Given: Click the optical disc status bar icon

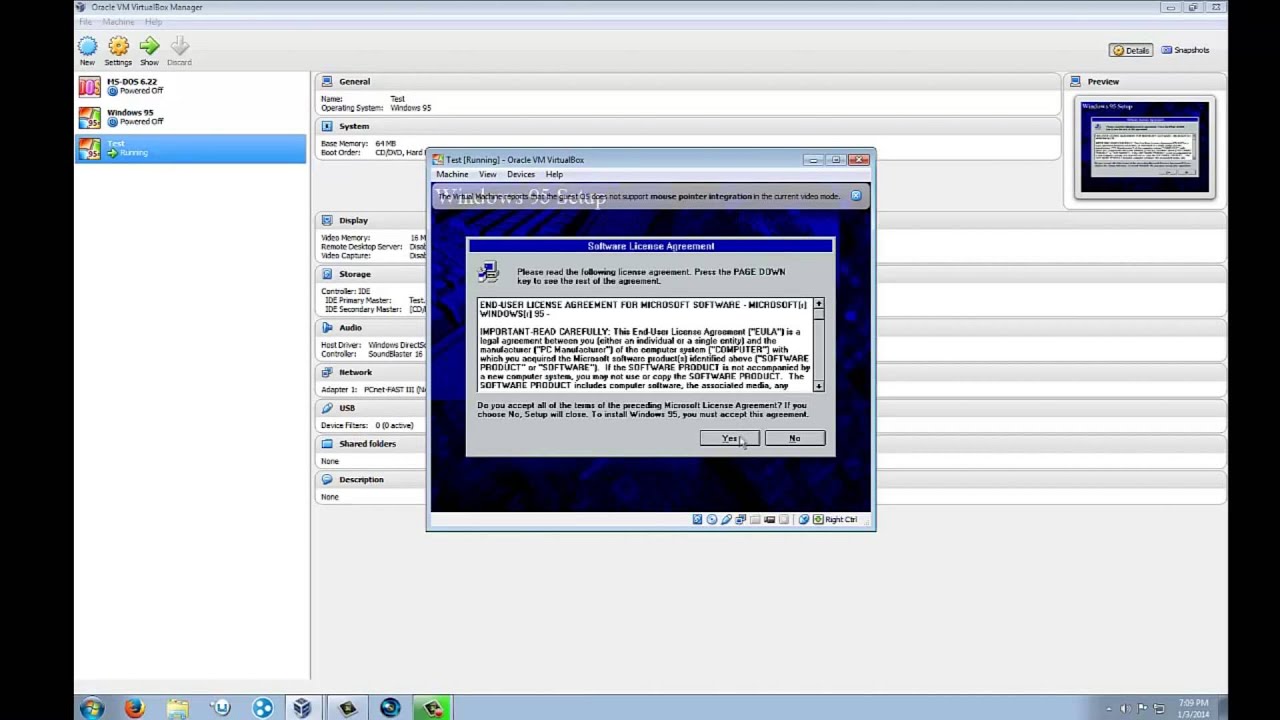Looking at the screenshot, I should coord(712,519).
